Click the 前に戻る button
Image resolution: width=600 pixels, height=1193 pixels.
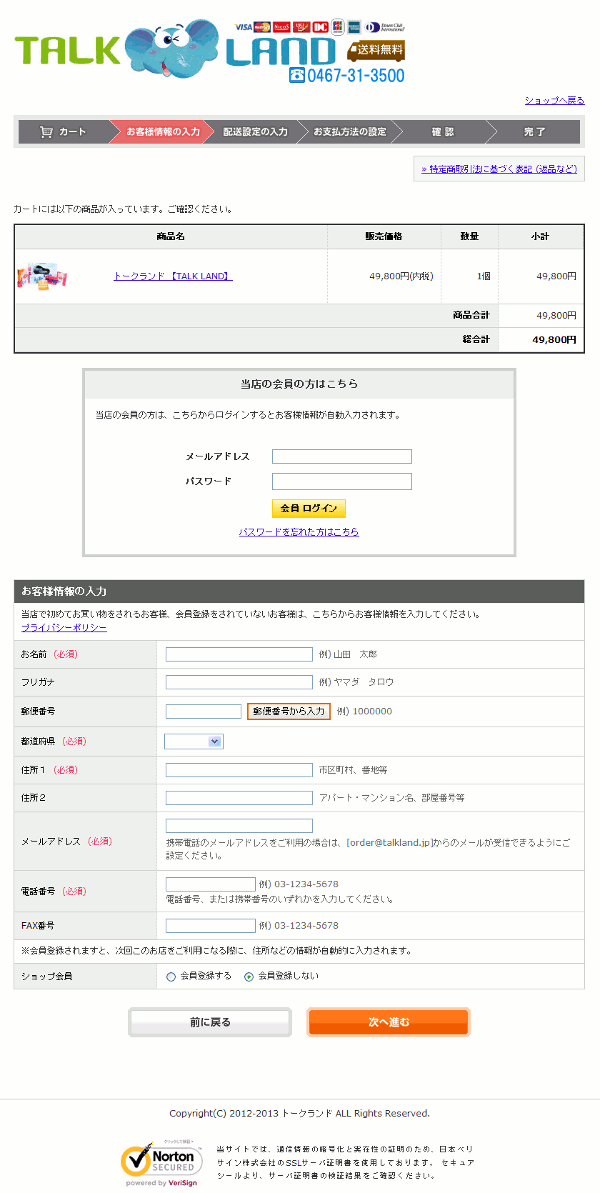tap(210, 1022)
